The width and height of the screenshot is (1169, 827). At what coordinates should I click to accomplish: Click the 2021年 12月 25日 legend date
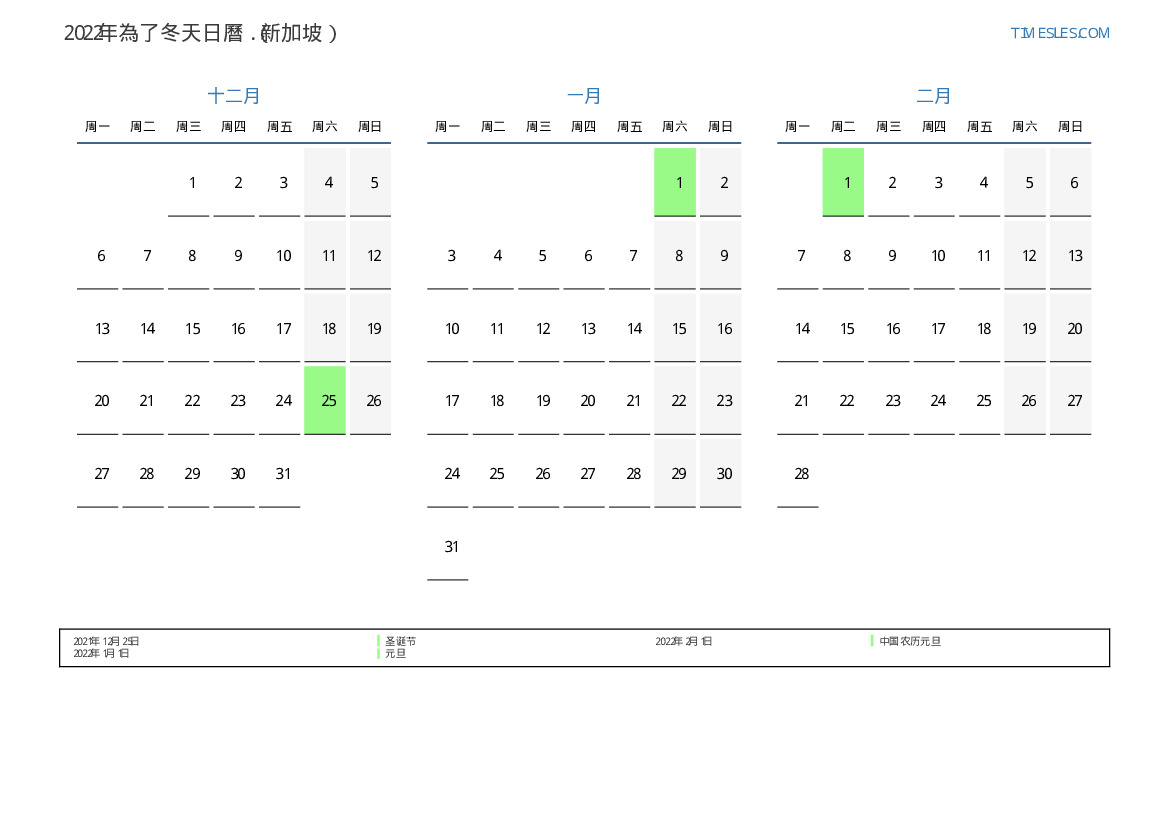[x=106, y=641]
